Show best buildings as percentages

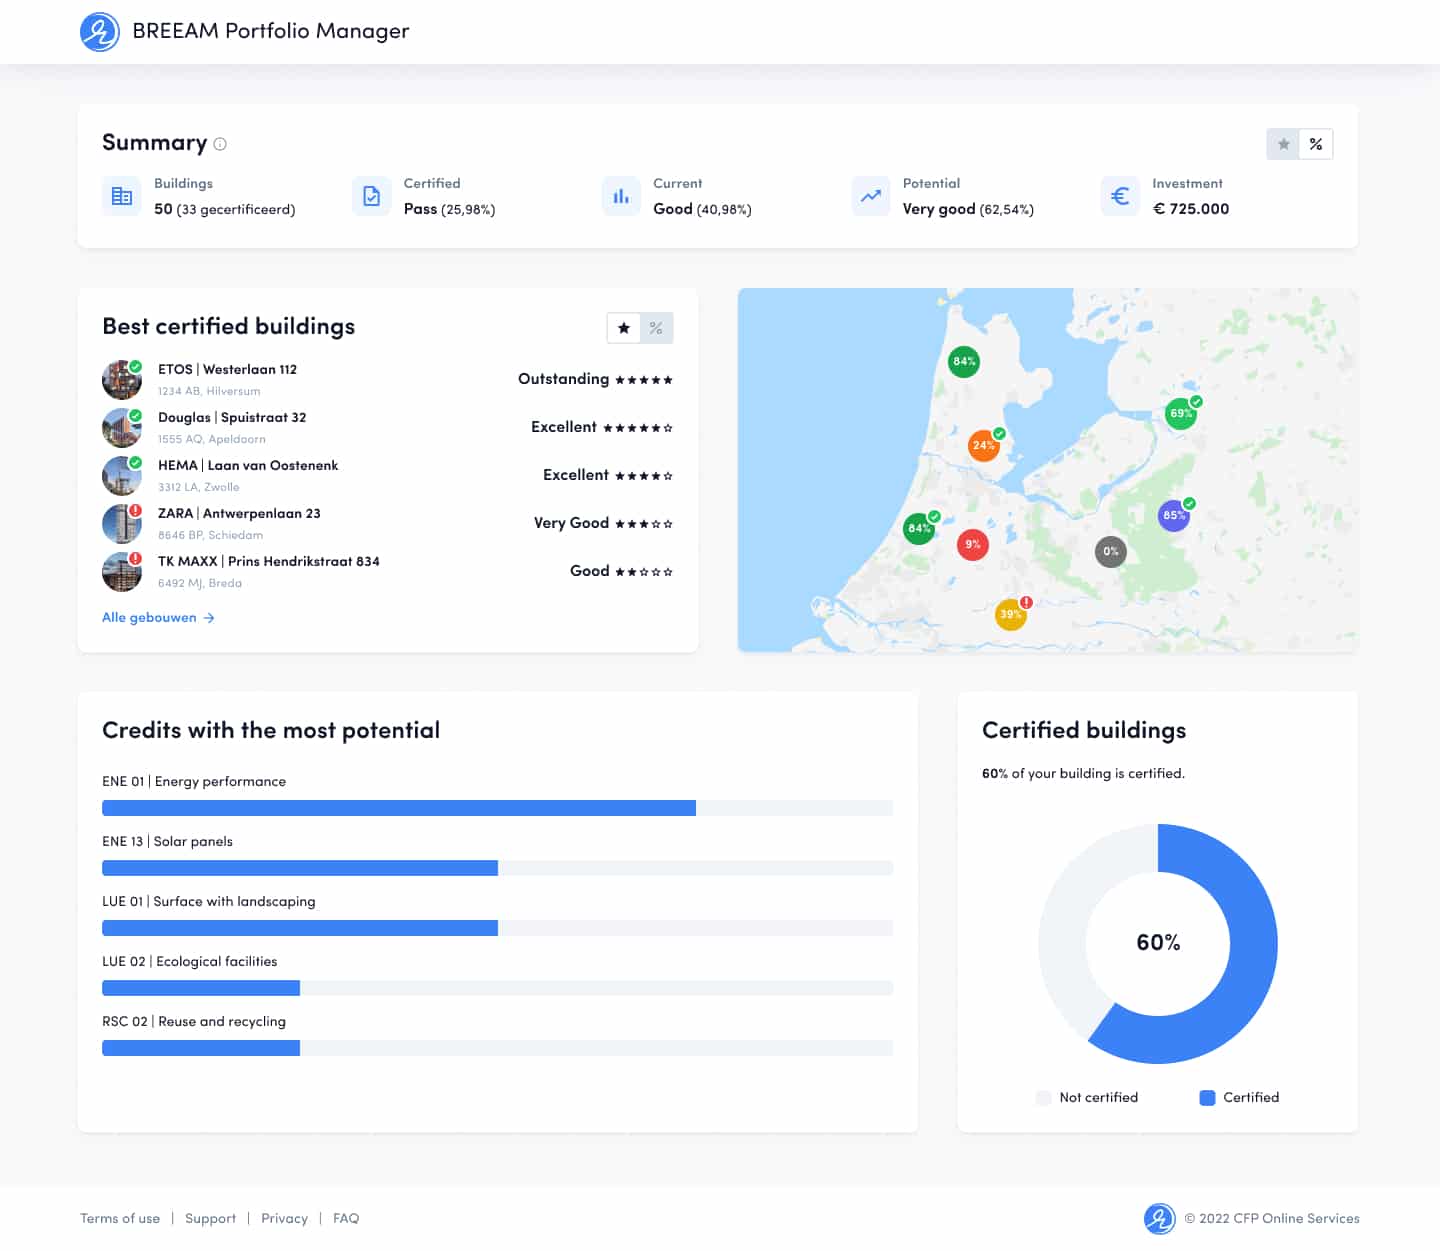(x=656, y=328)
